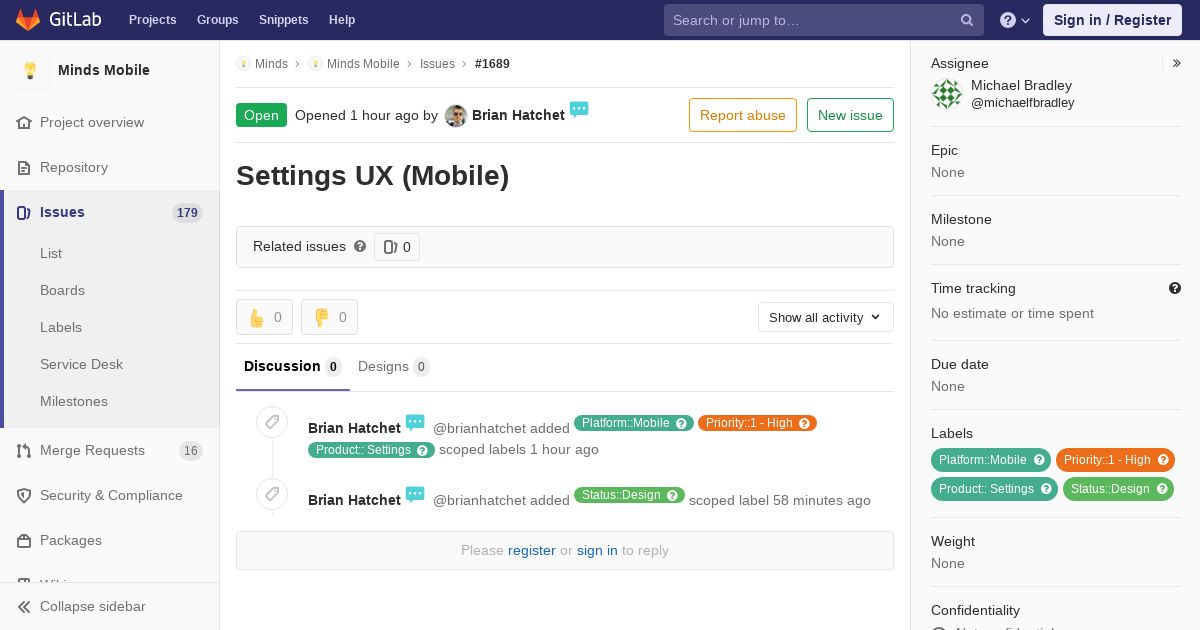Click the Issues count badge 179
The height and width of the screenshot is (630, 1200).
click(x=187, y=213)
